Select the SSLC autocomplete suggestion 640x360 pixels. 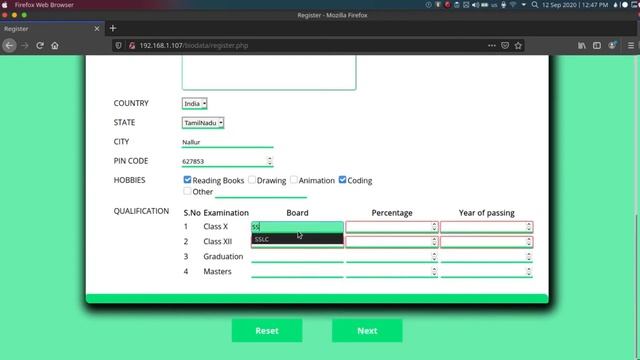pyautogui.click(x=297, y=239)
